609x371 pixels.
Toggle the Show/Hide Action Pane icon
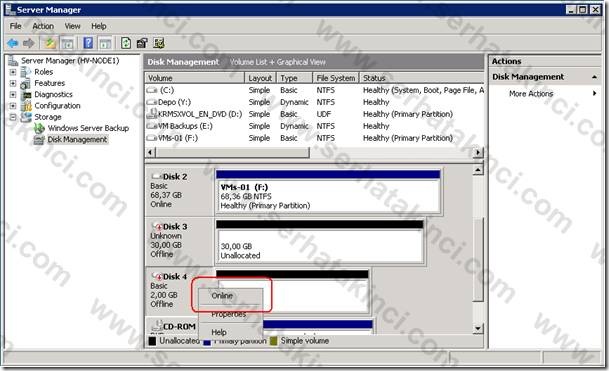105,43
